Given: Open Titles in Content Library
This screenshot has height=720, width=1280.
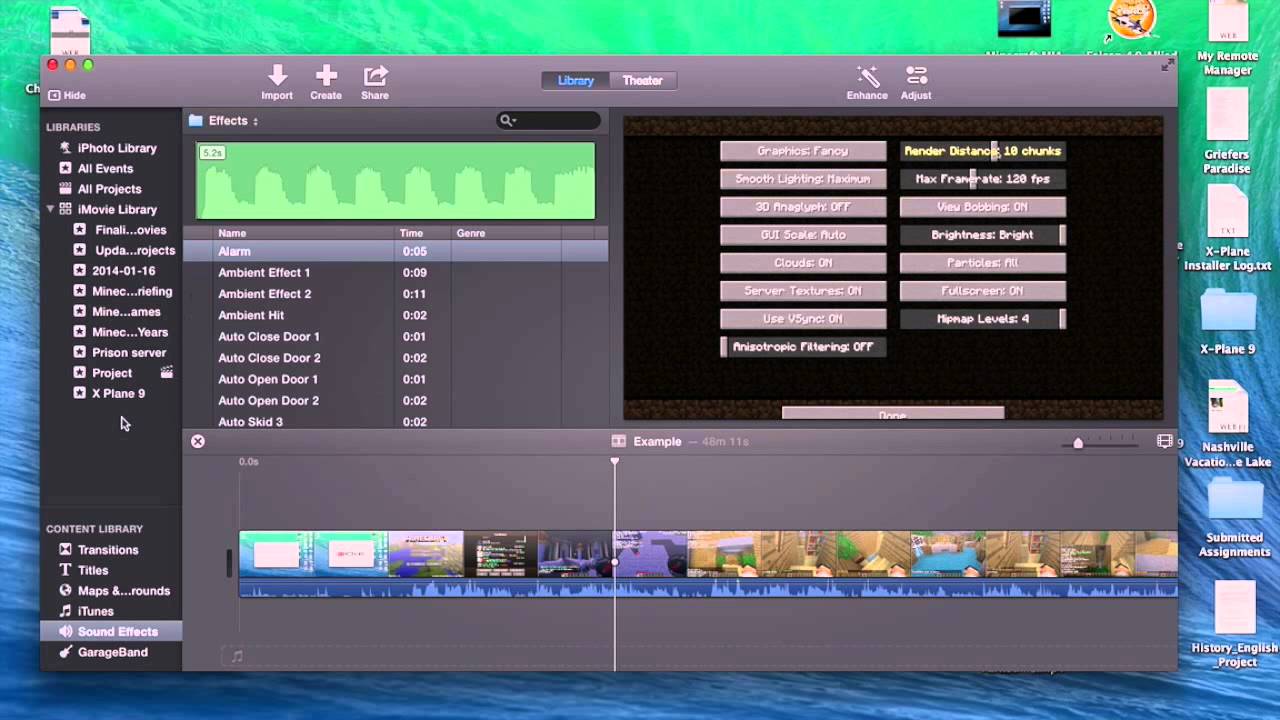Looking at the screenshot, I should pos(93,570).
